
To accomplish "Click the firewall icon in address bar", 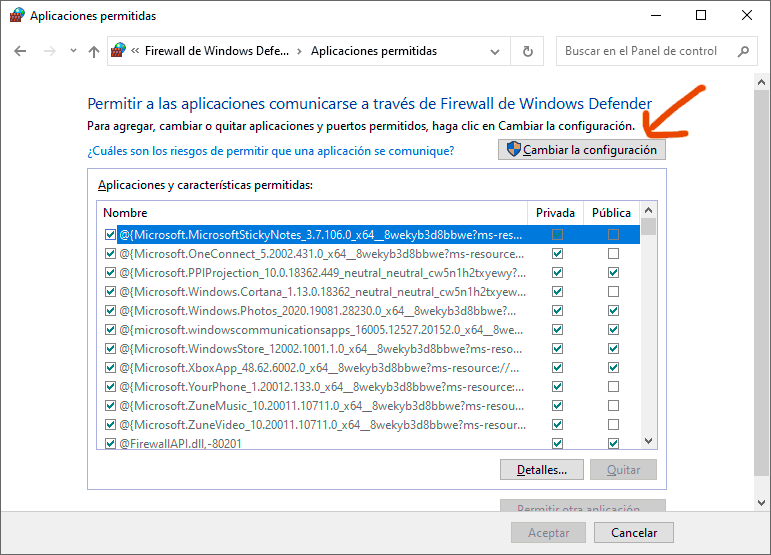I will [x=118, y=50].
